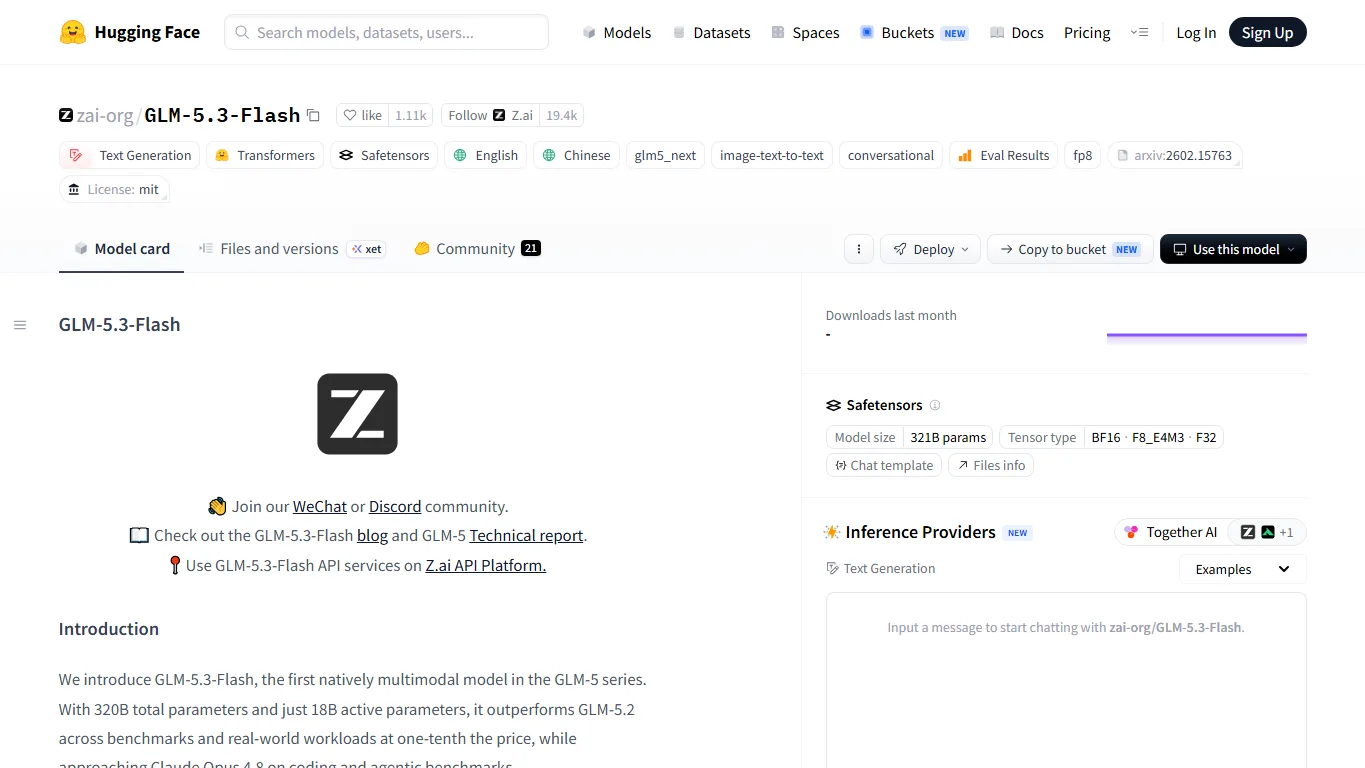Click the downloads last month chart line
The height and width of the screenshot is (768, 1365).
(x=1207, y=336)
